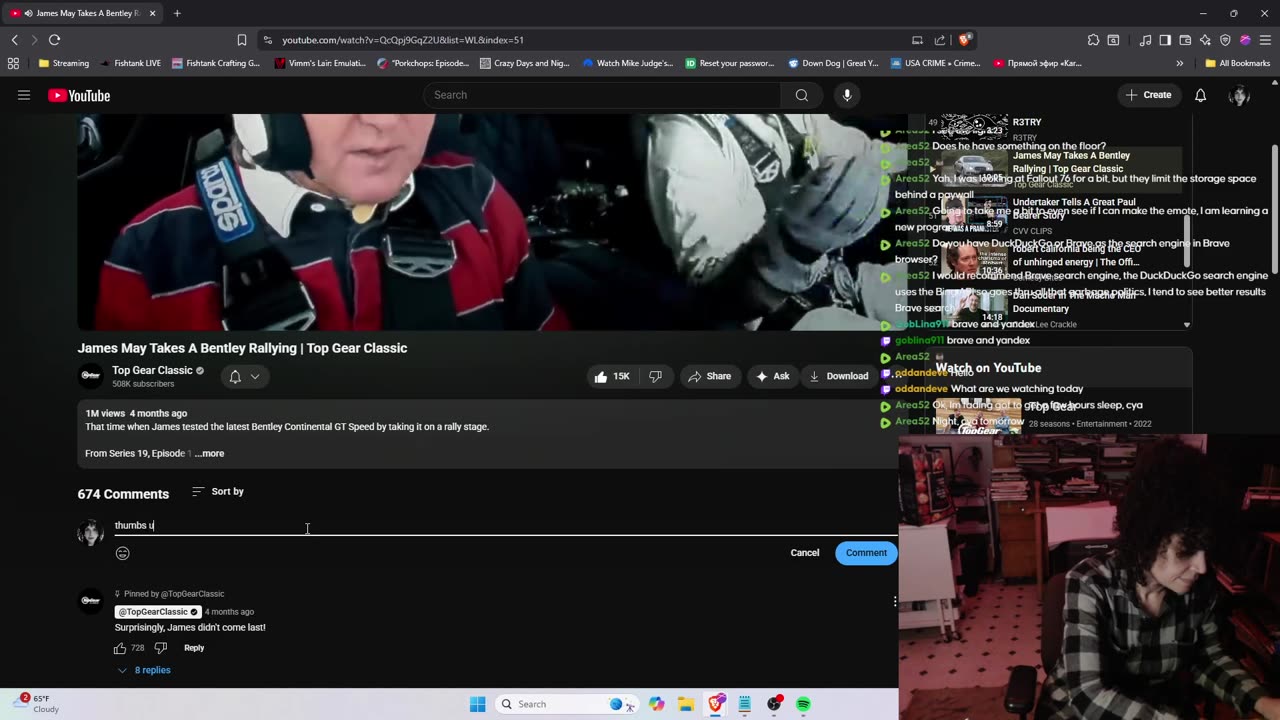
Task: Open browser extensions puzzle icon
Action: pos(1093,40)
